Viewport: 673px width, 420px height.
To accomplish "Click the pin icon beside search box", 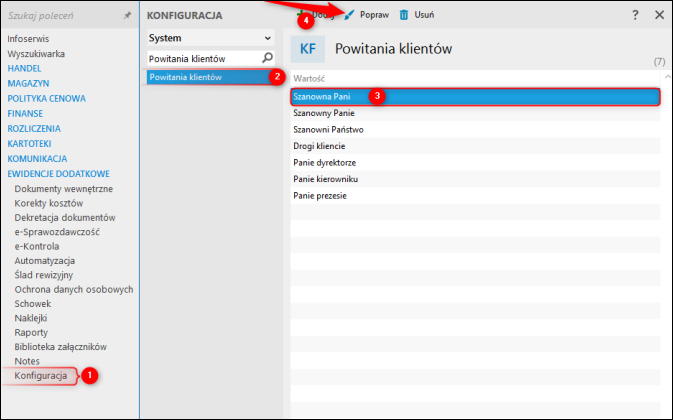I will [x=127, y=15].
